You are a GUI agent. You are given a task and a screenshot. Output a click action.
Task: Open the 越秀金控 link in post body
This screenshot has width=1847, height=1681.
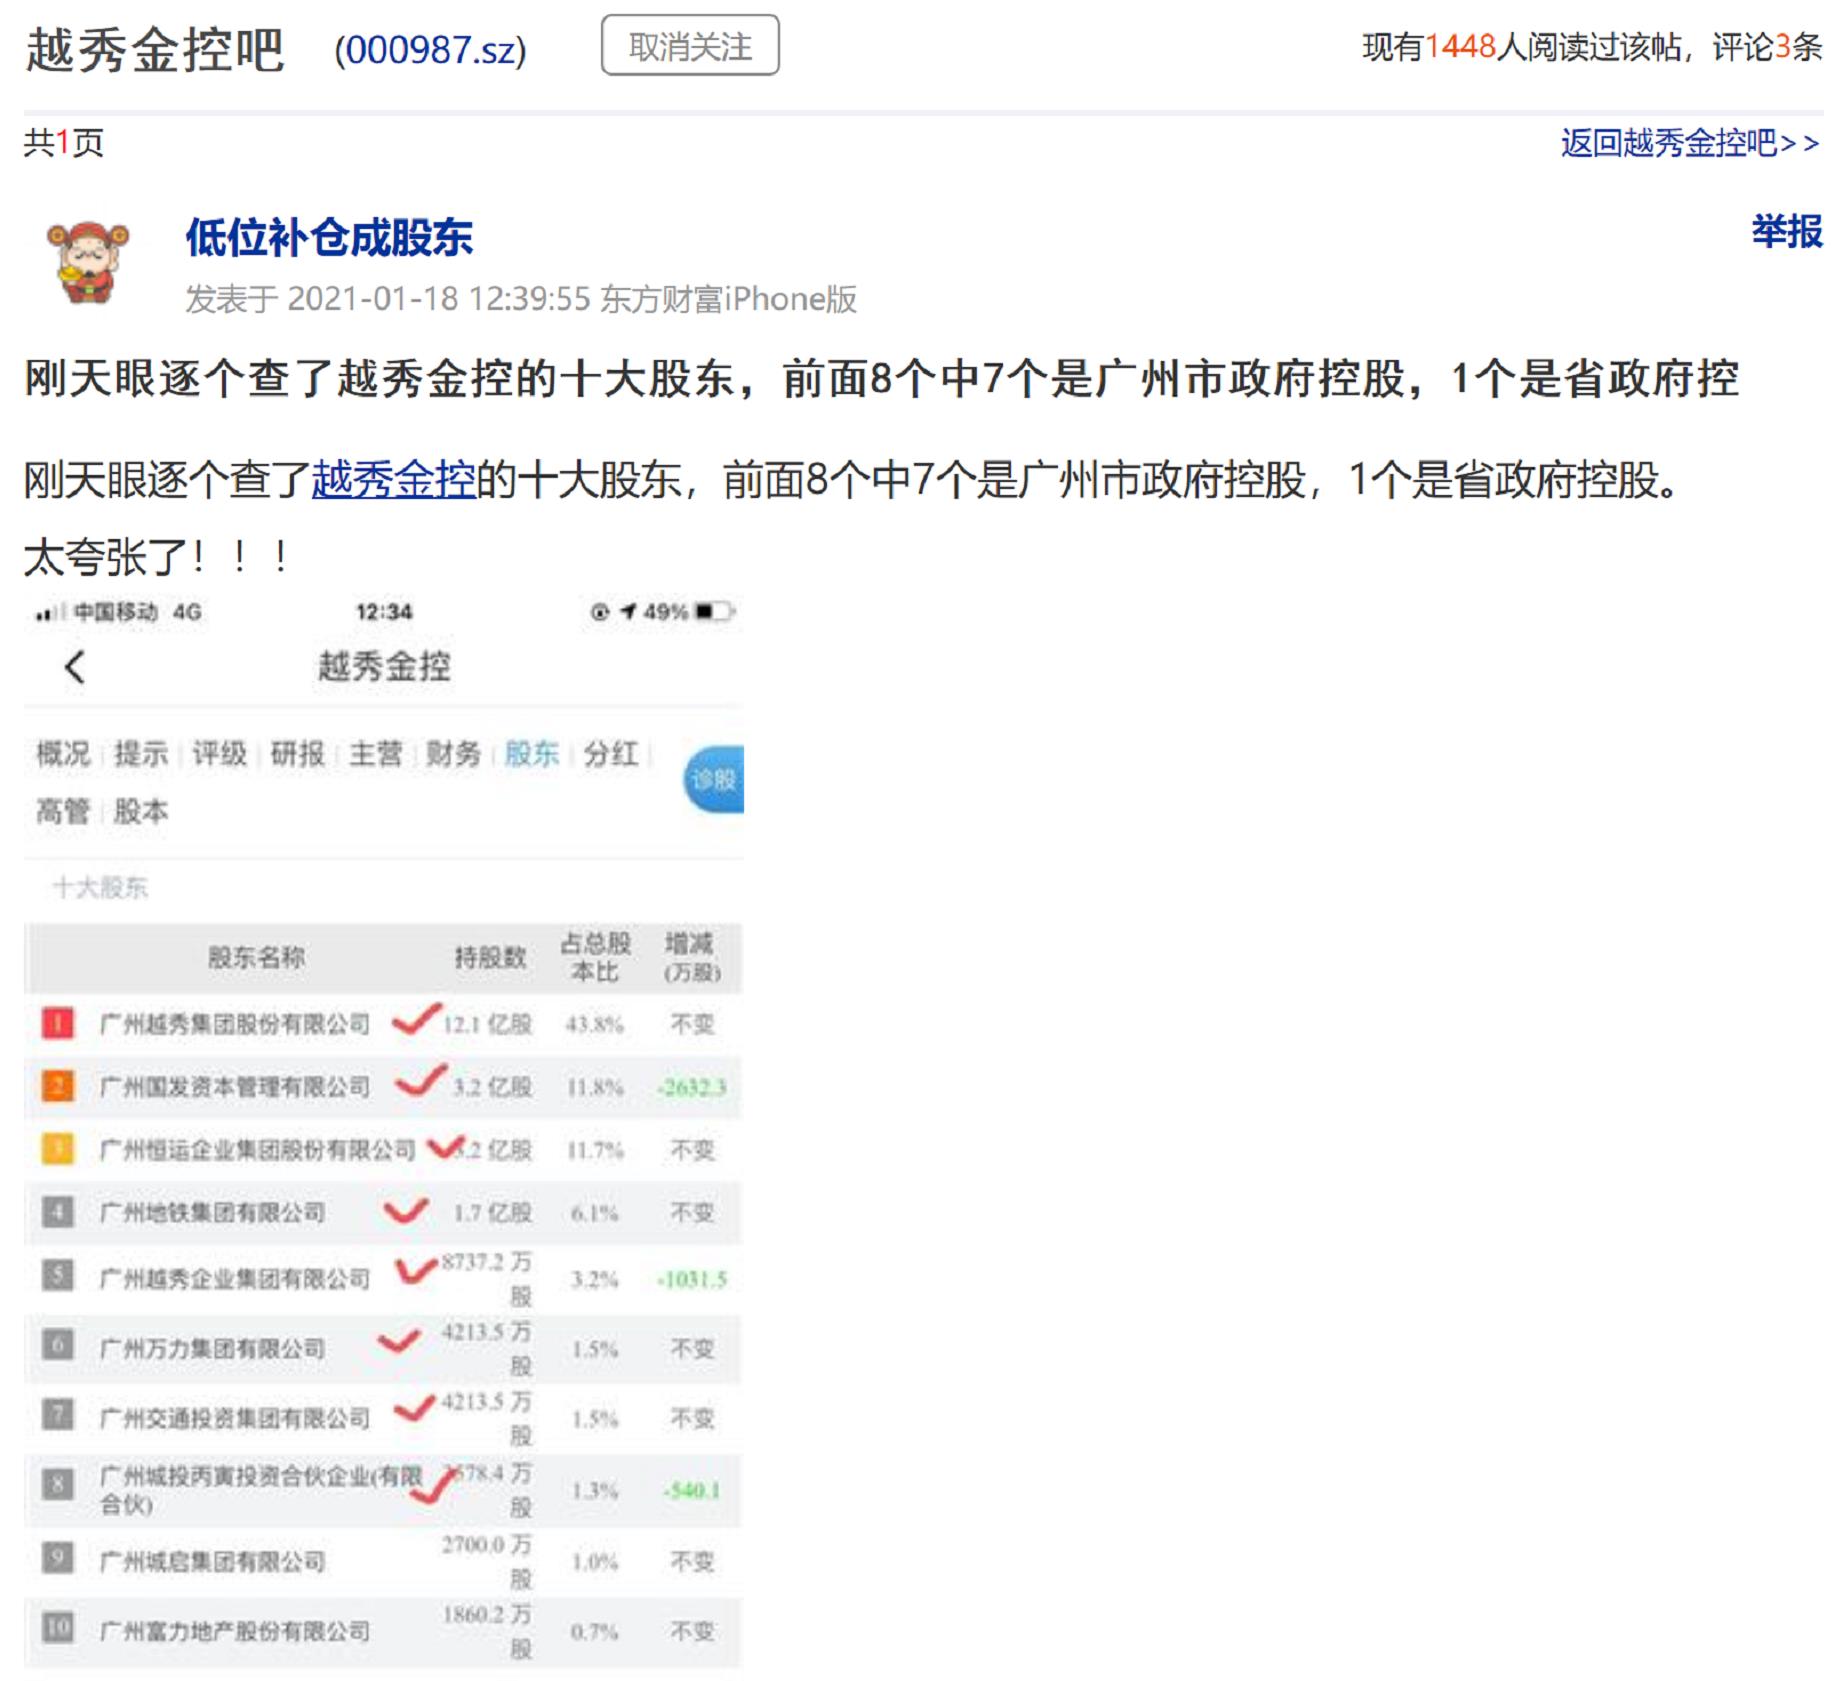point(394,479)
